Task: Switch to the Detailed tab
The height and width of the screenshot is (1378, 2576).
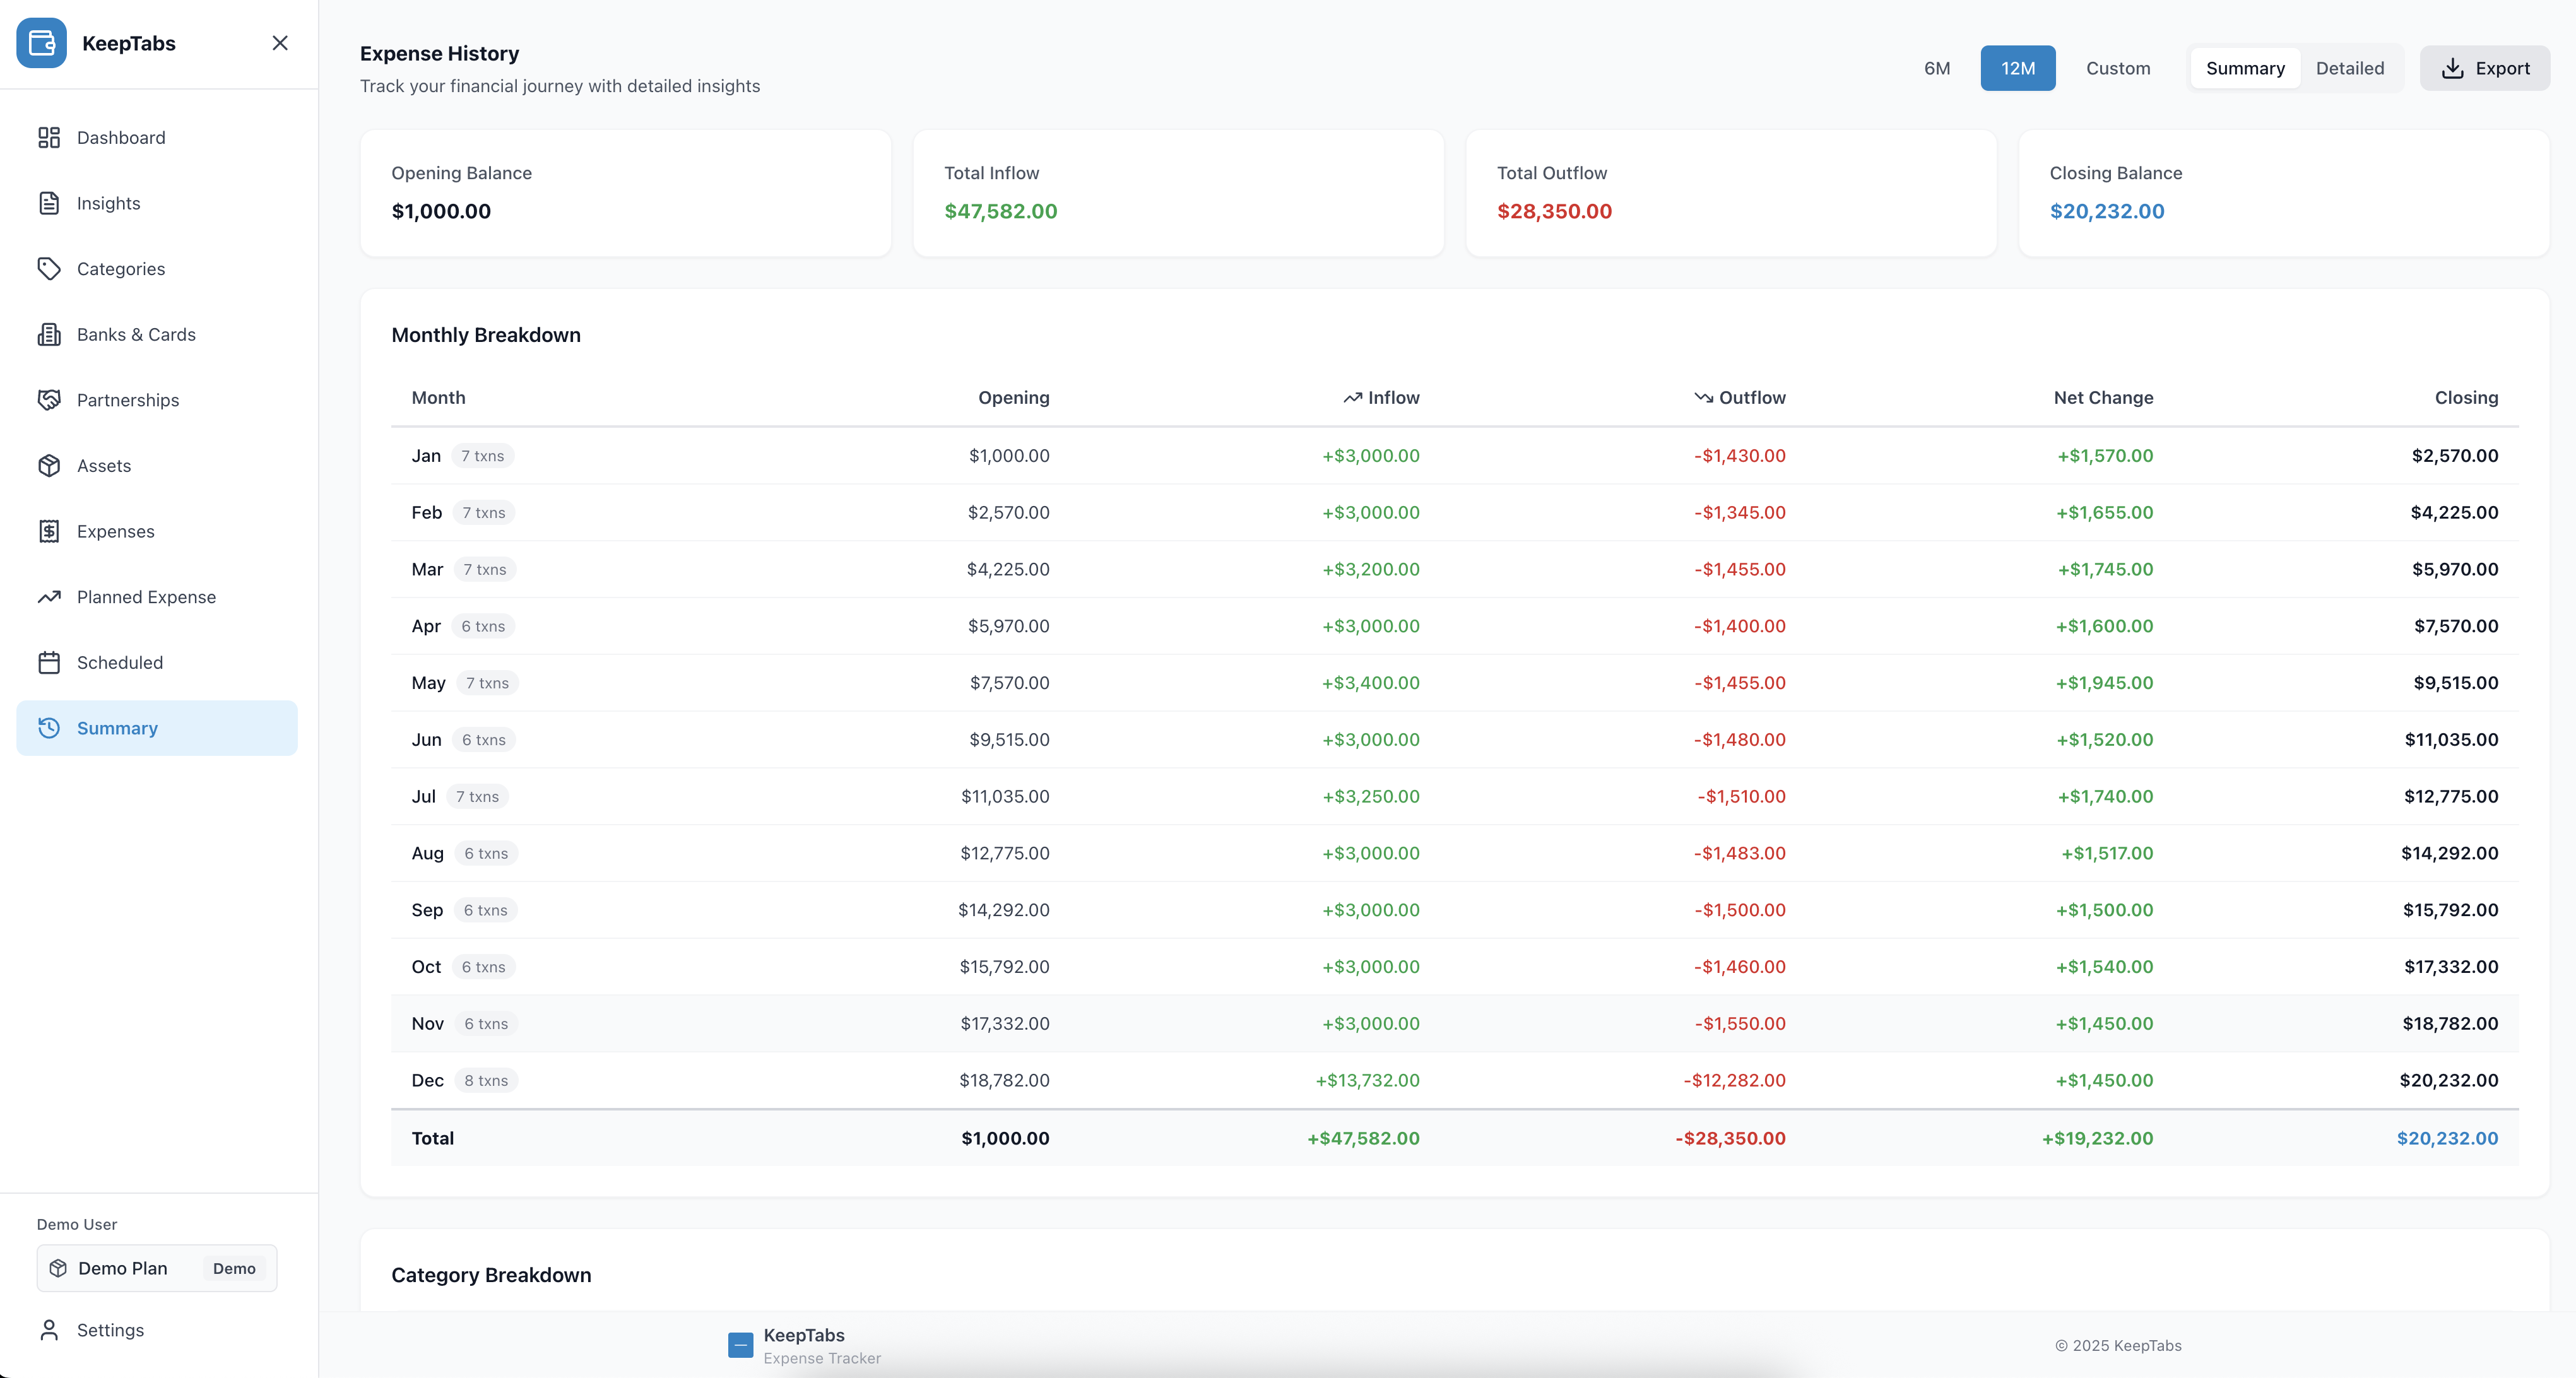Action: click(x=2351, y=68)
